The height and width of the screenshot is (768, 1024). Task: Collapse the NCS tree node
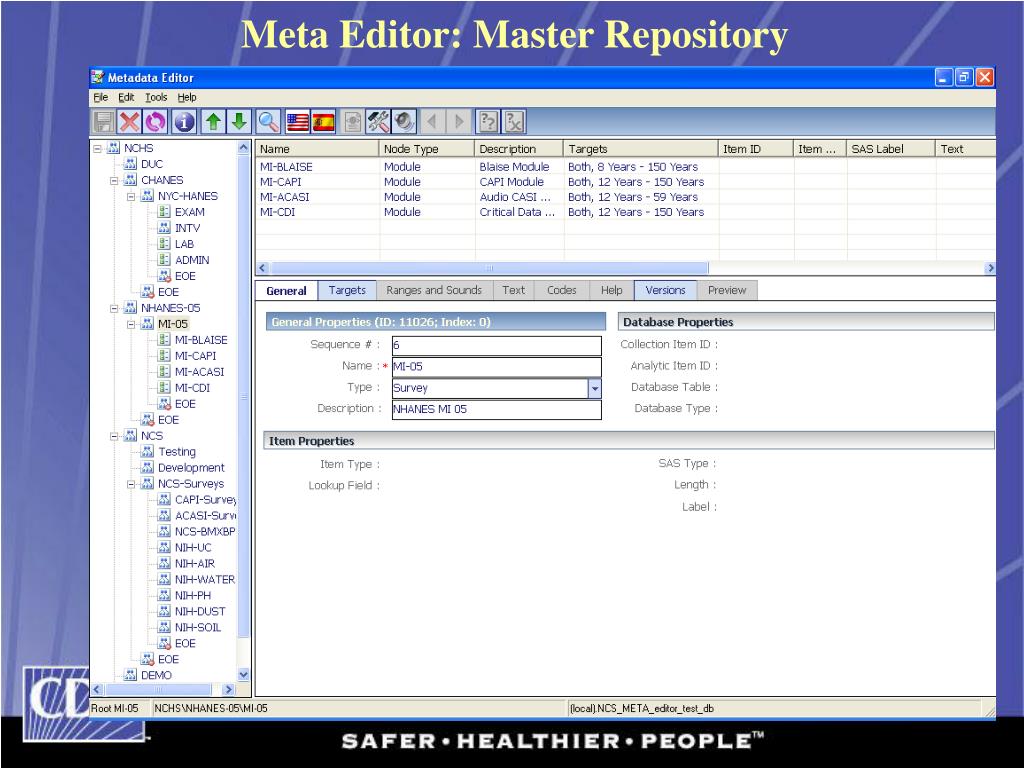[x=114, y=436]
